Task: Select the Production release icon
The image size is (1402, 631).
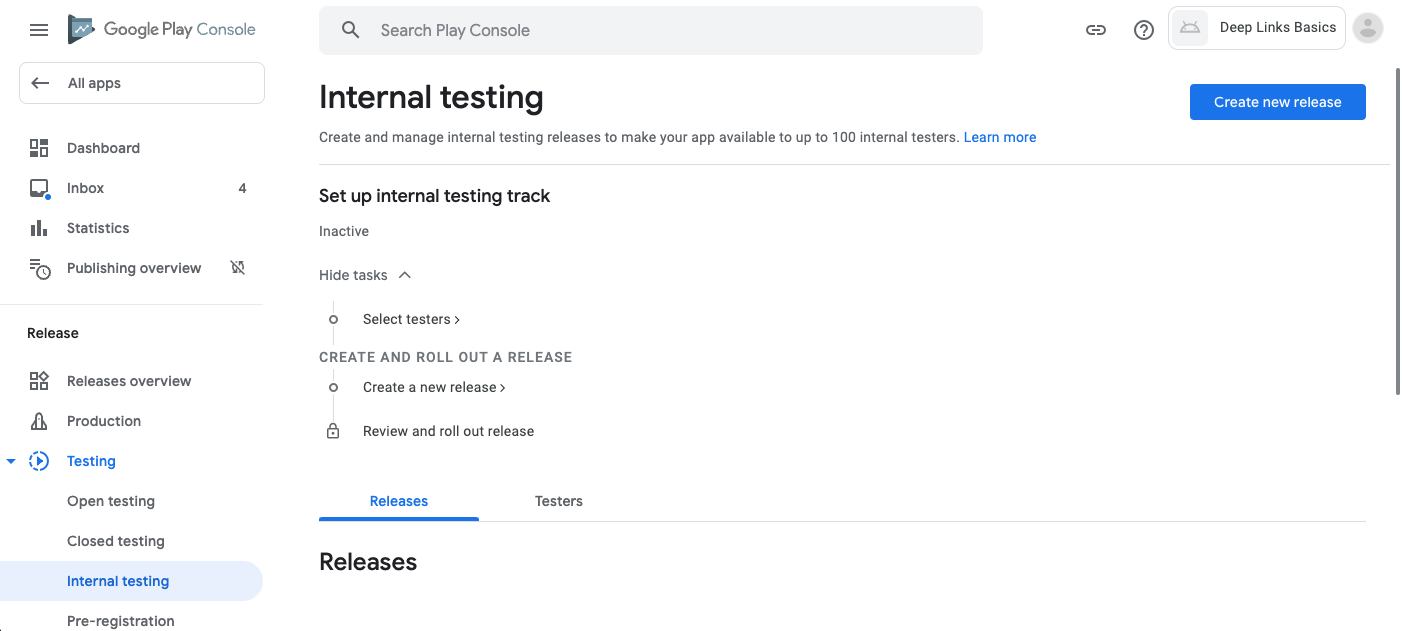Action: click(40, 420)
